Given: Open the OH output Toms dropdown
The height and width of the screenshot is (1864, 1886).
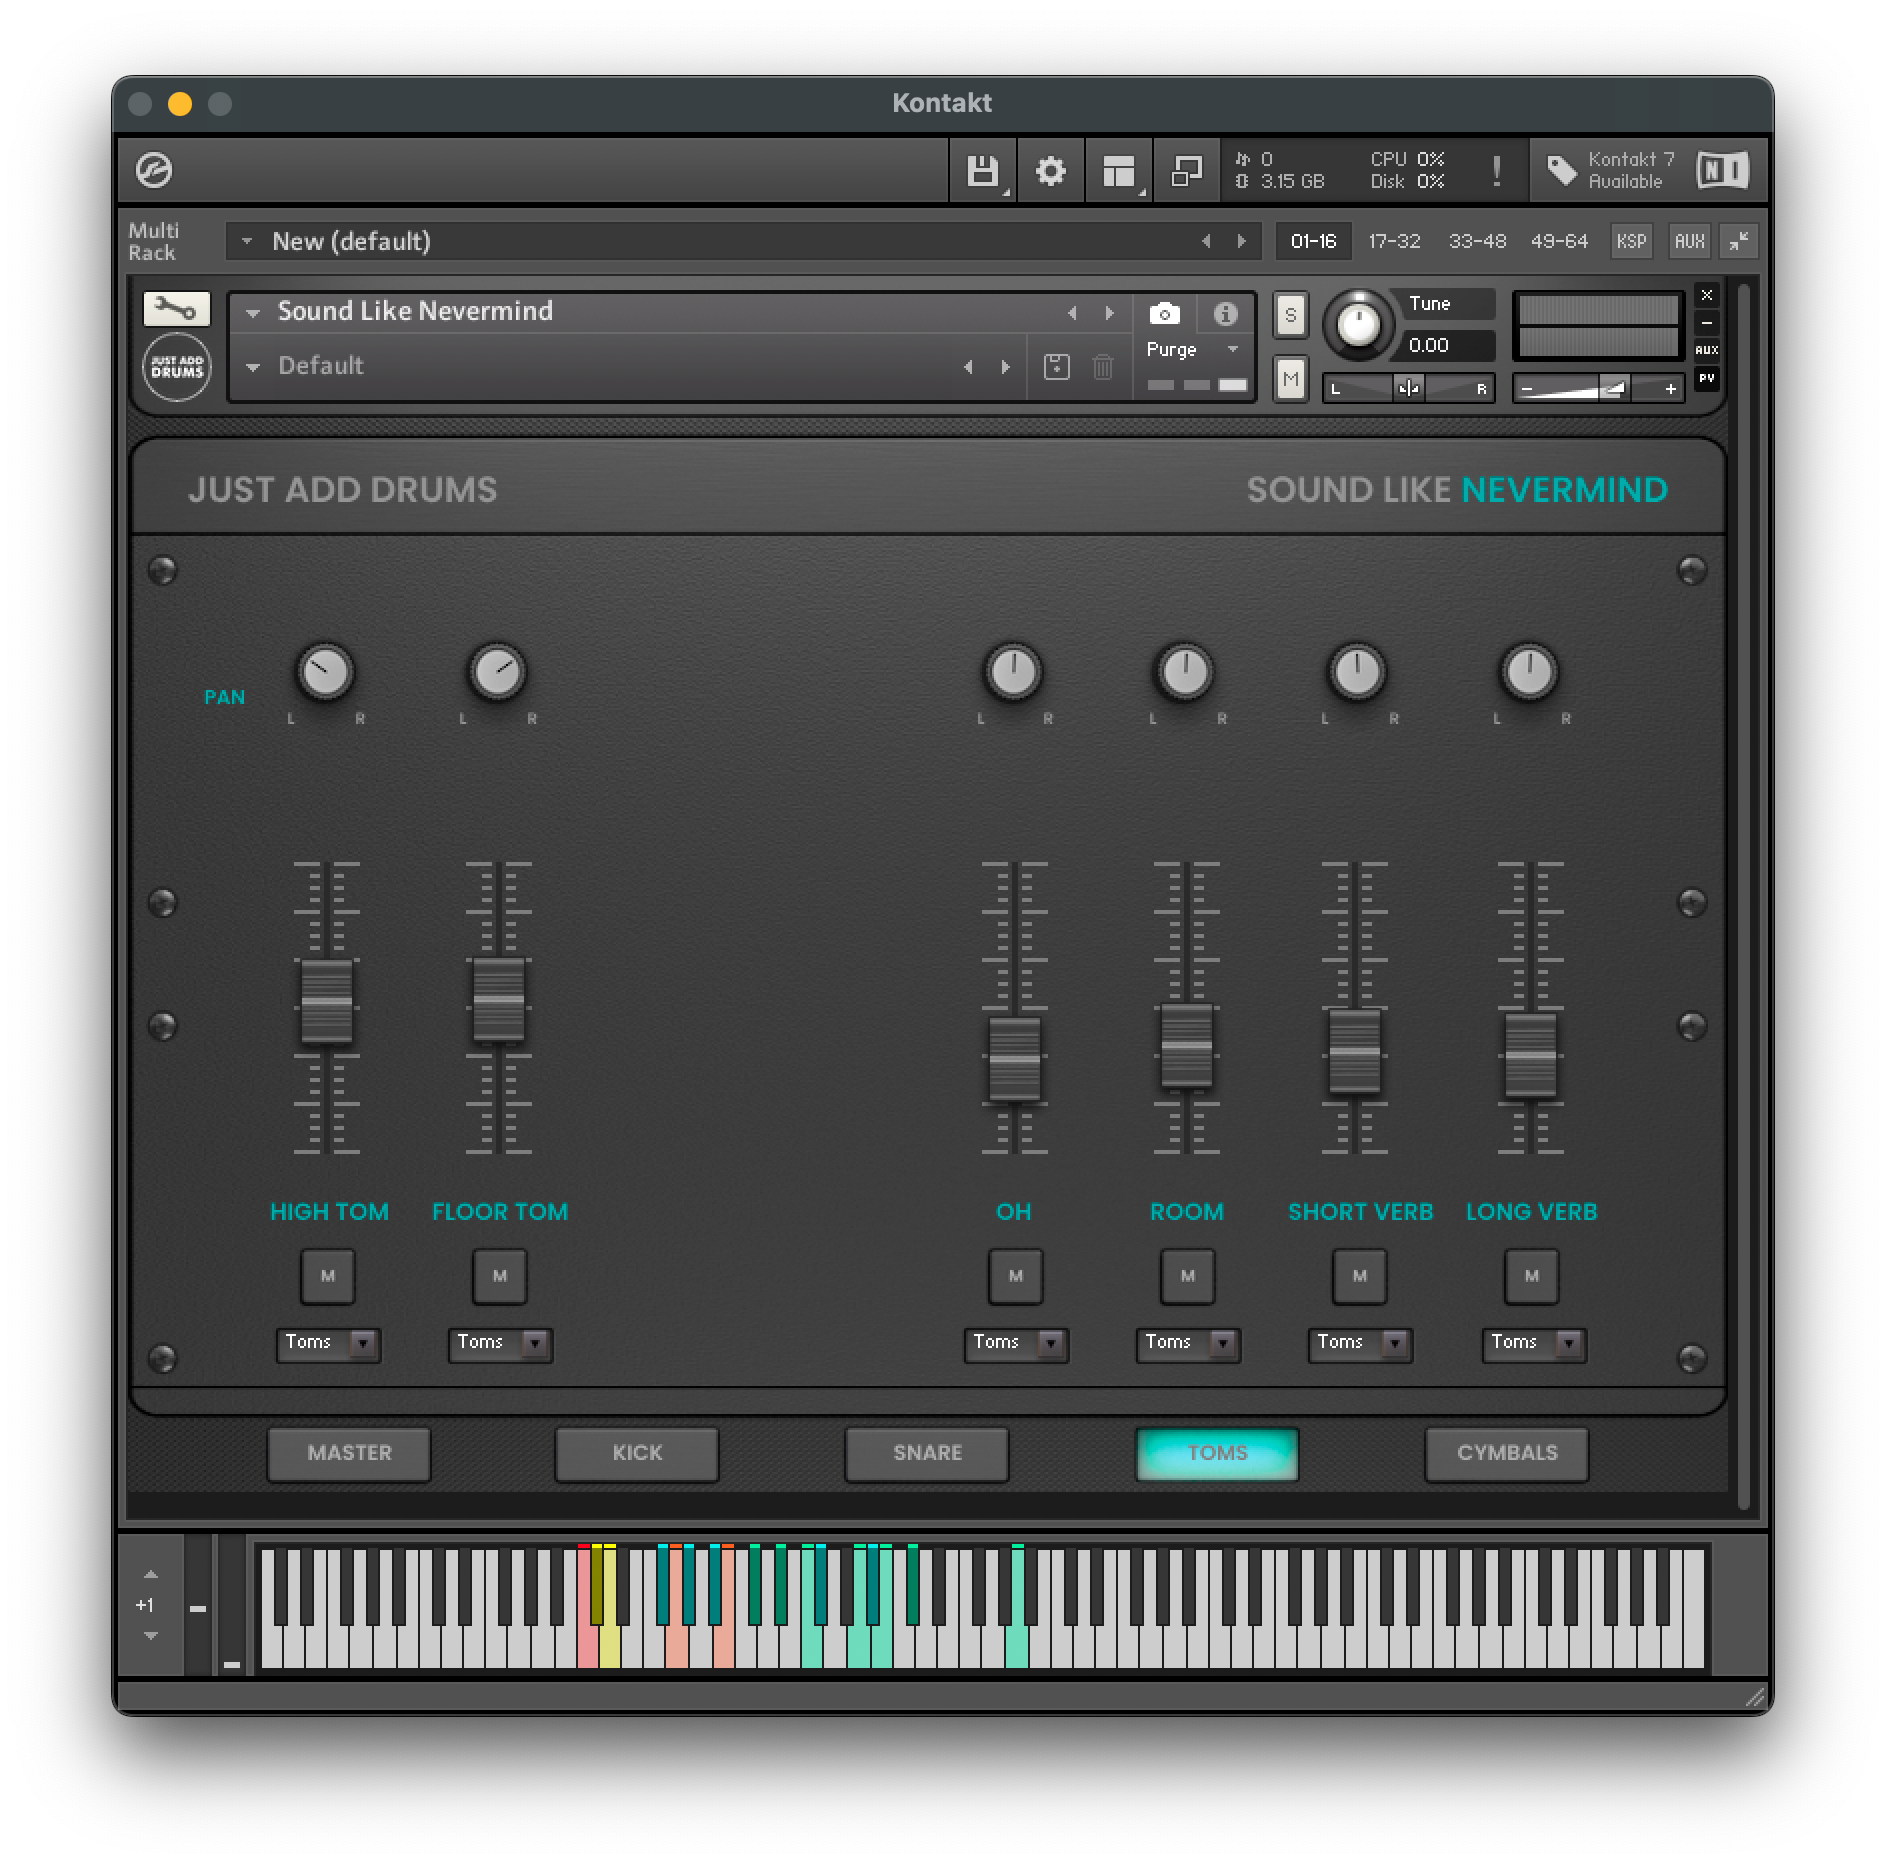Looking at the screenshot, I should click(1016, 1343).
